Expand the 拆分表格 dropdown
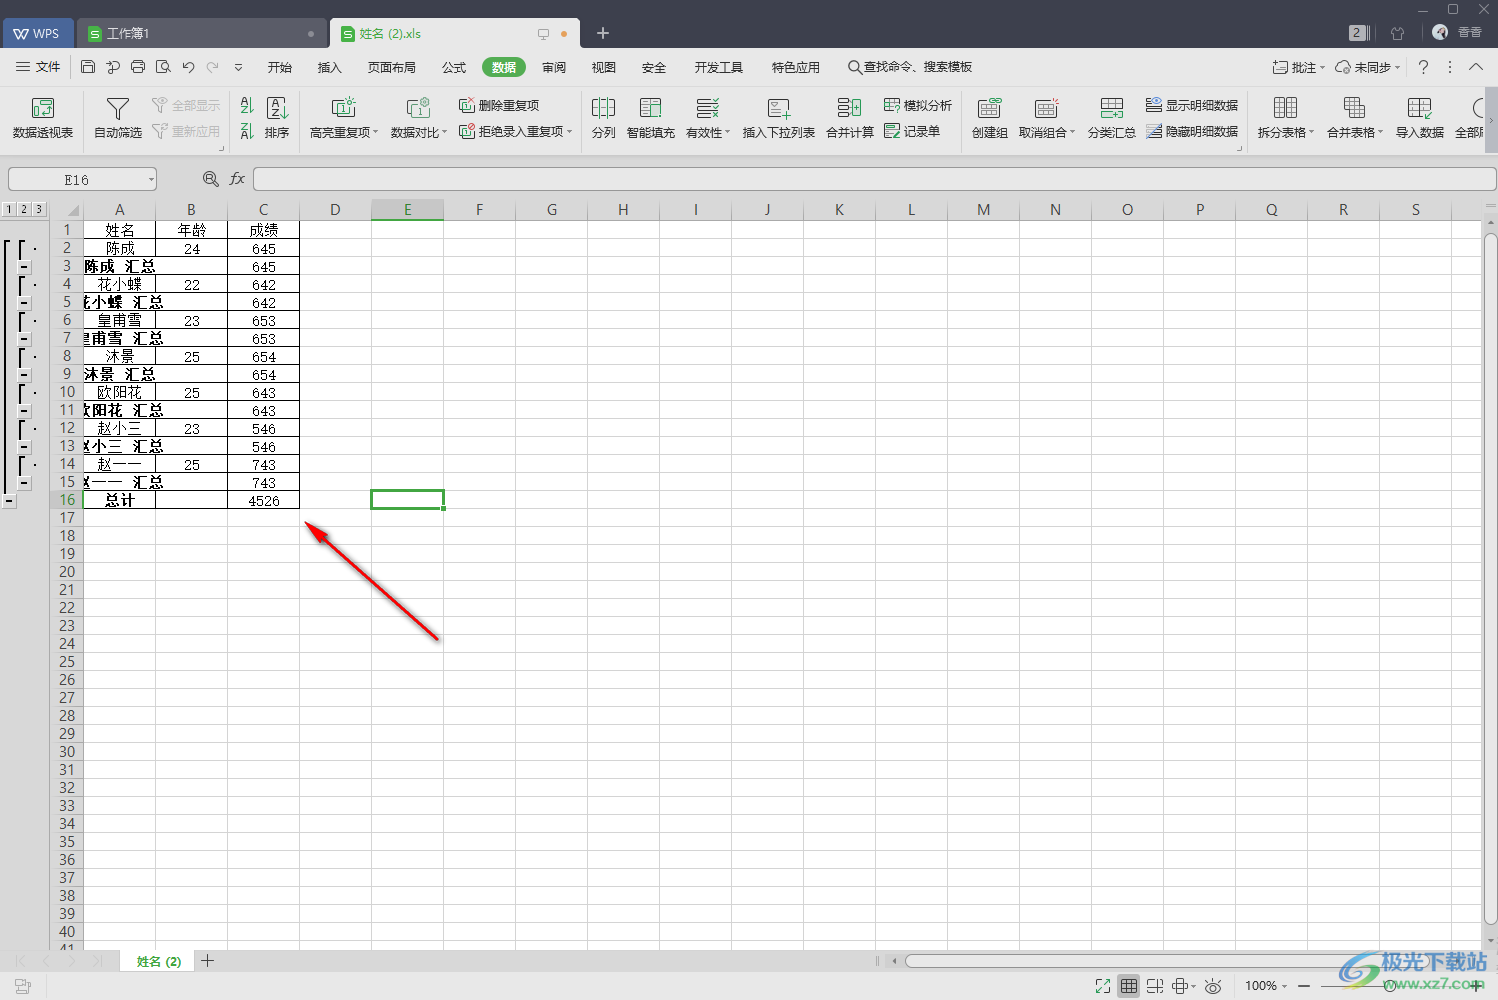Viewport: 1498px width, 1000px height. coord(1311,132)
